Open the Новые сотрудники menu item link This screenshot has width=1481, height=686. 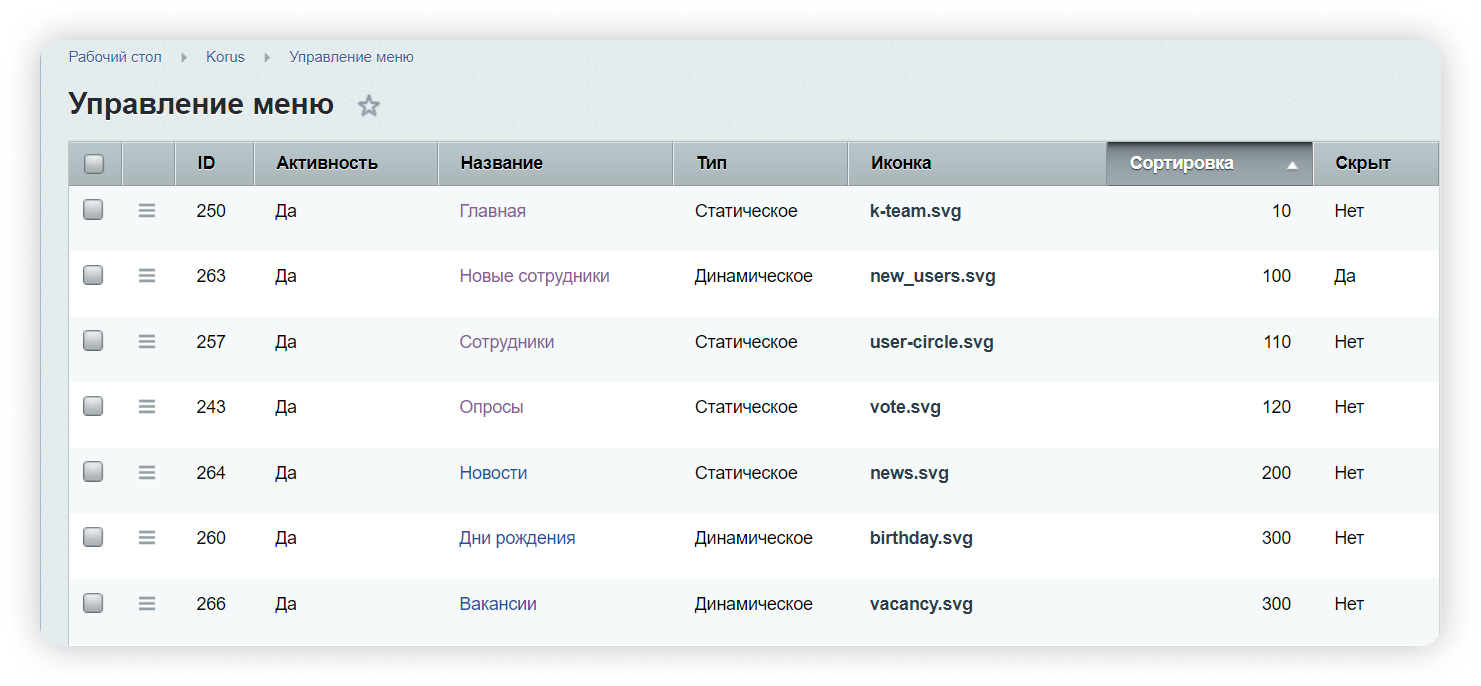534,276
